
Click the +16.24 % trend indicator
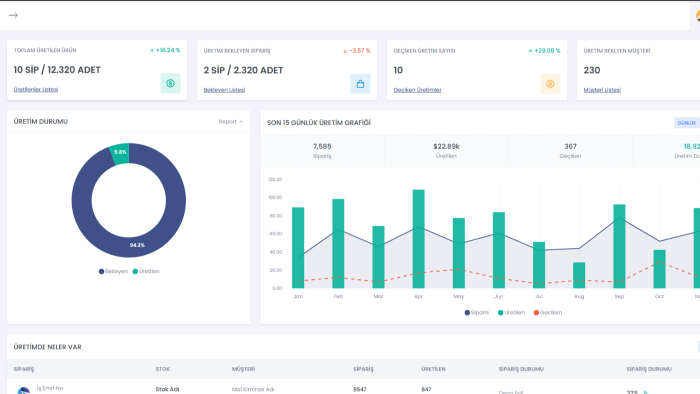pyautogui.click(x=165, y=50)
